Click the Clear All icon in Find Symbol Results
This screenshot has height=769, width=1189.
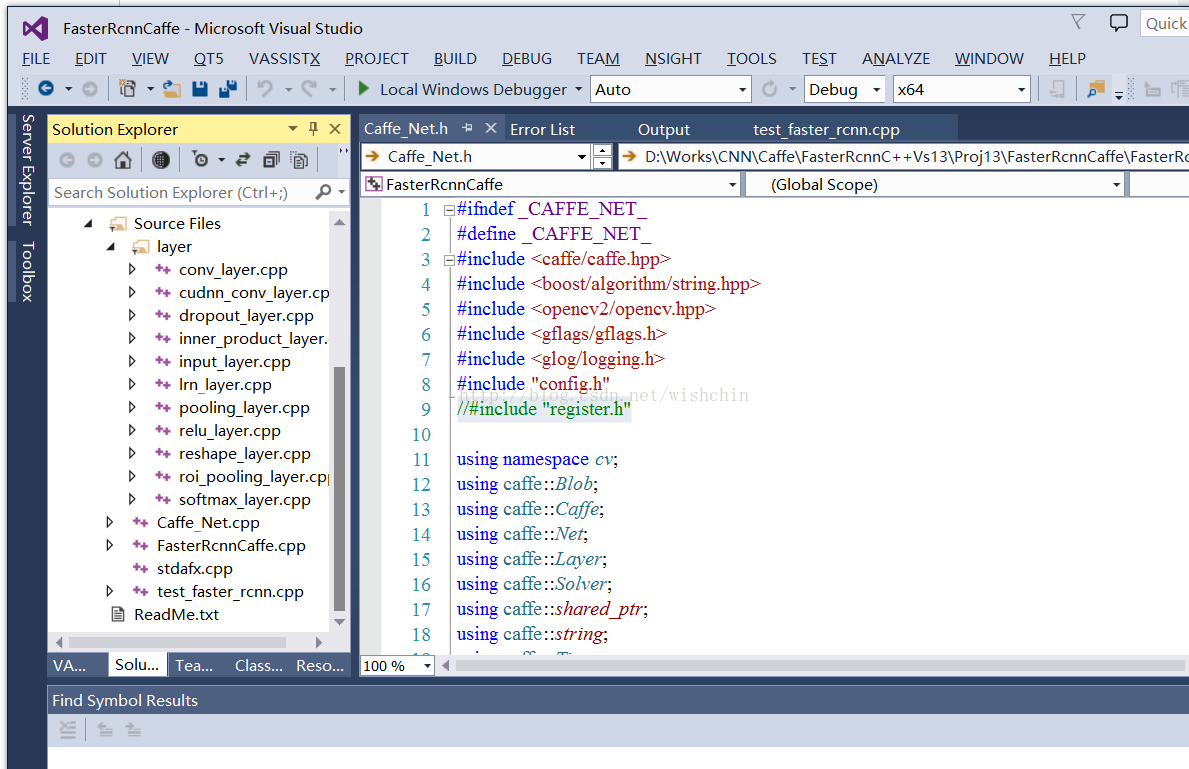(67, 730)
